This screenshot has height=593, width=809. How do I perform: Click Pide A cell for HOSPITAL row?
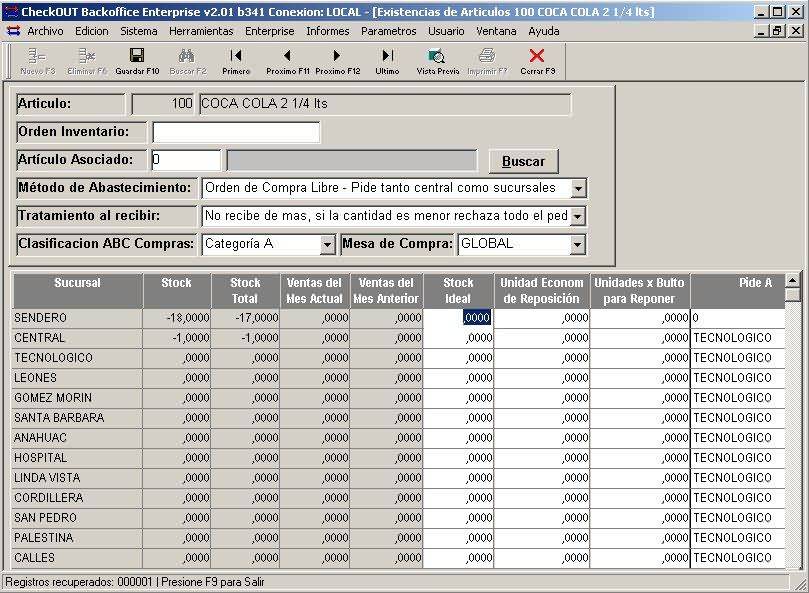click(737, 458)
